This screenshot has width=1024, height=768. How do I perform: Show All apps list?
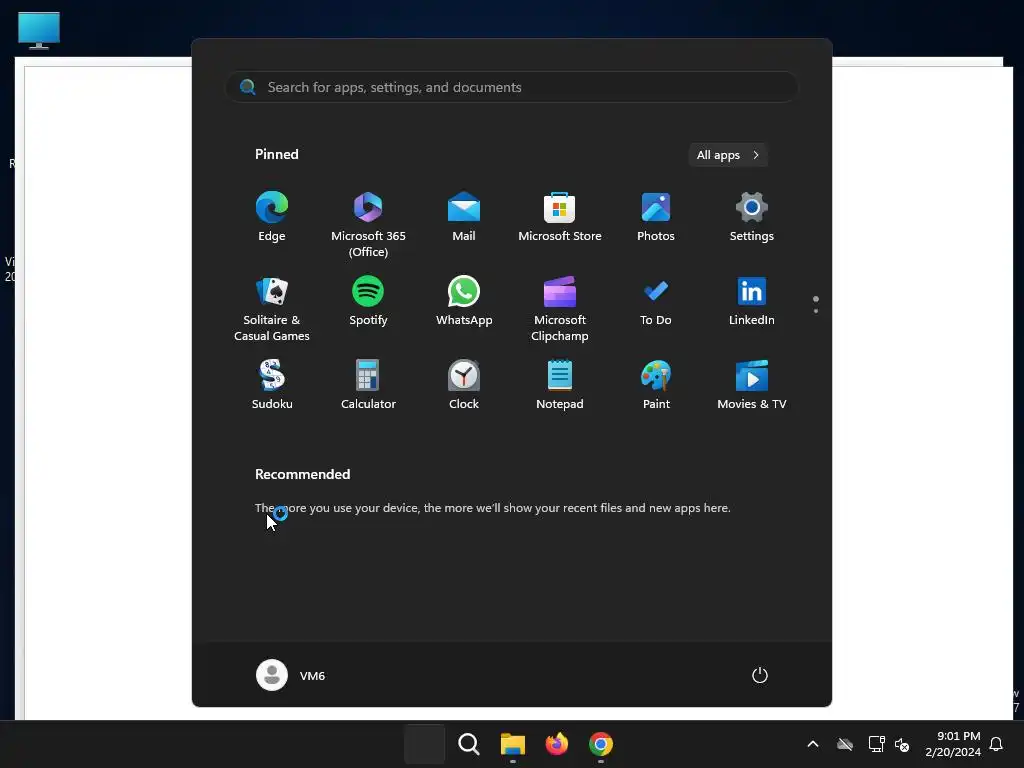(x=728, y=155)
